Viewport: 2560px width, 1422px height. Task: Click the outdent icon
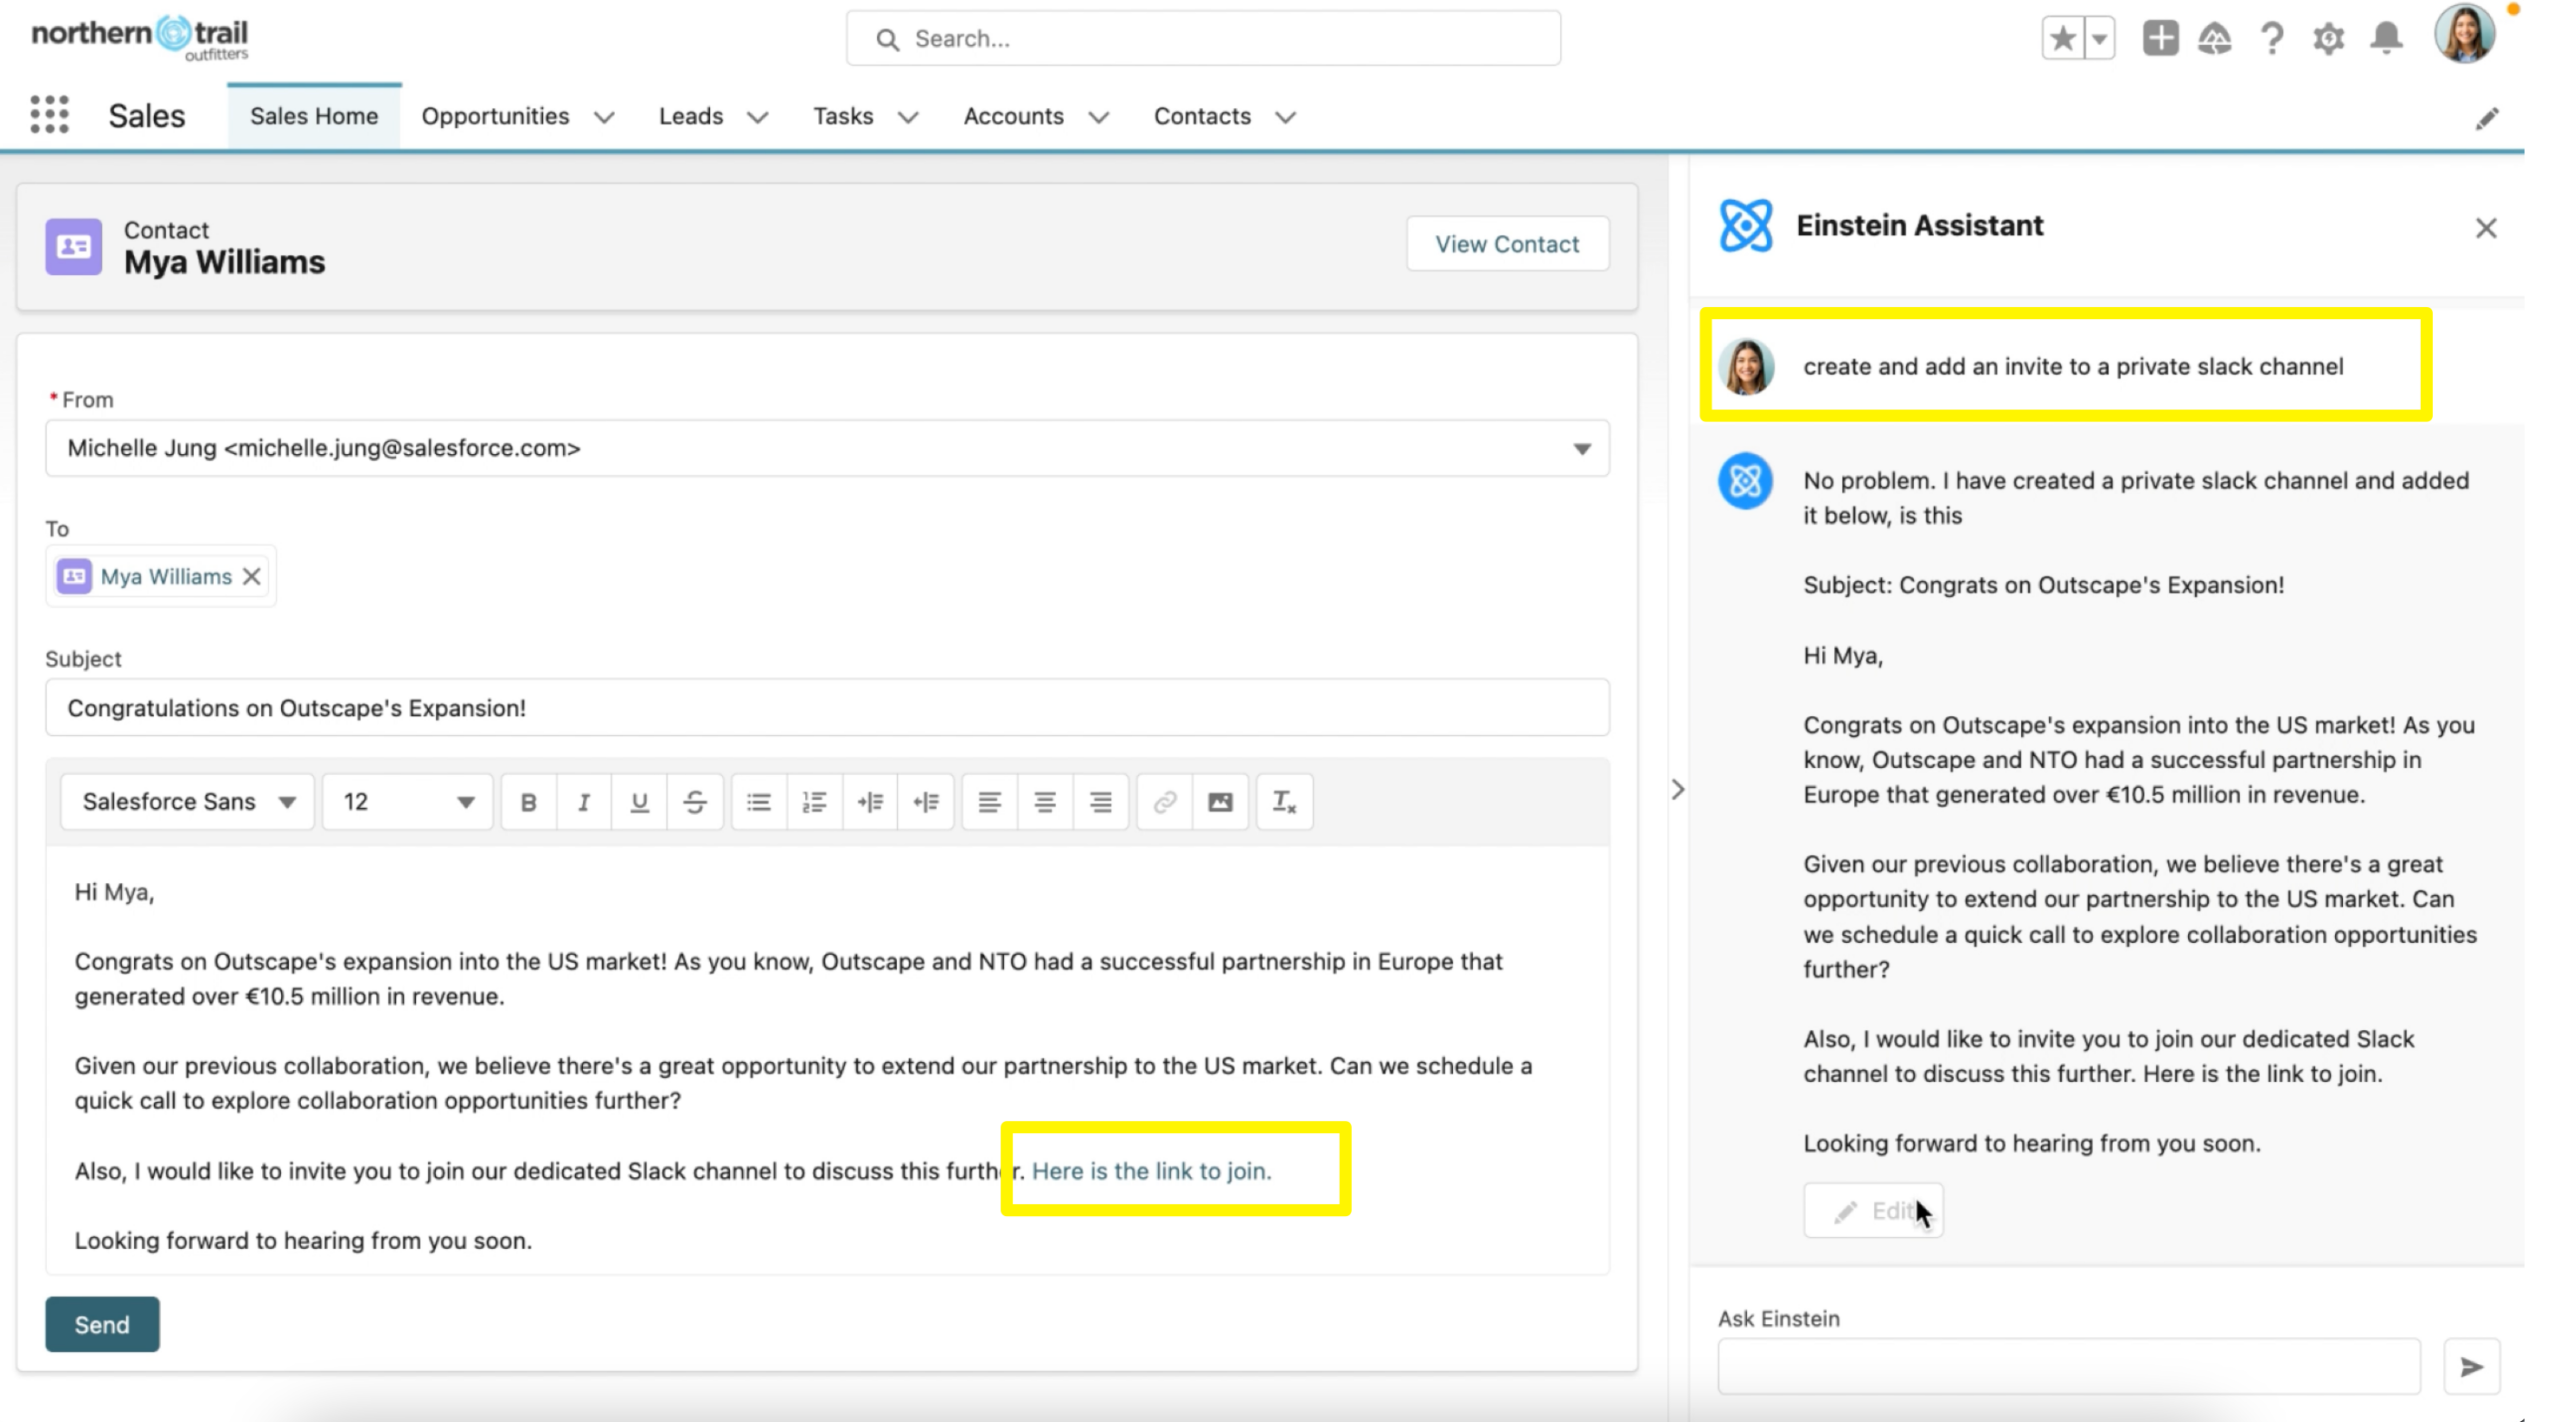coord(926,802)
